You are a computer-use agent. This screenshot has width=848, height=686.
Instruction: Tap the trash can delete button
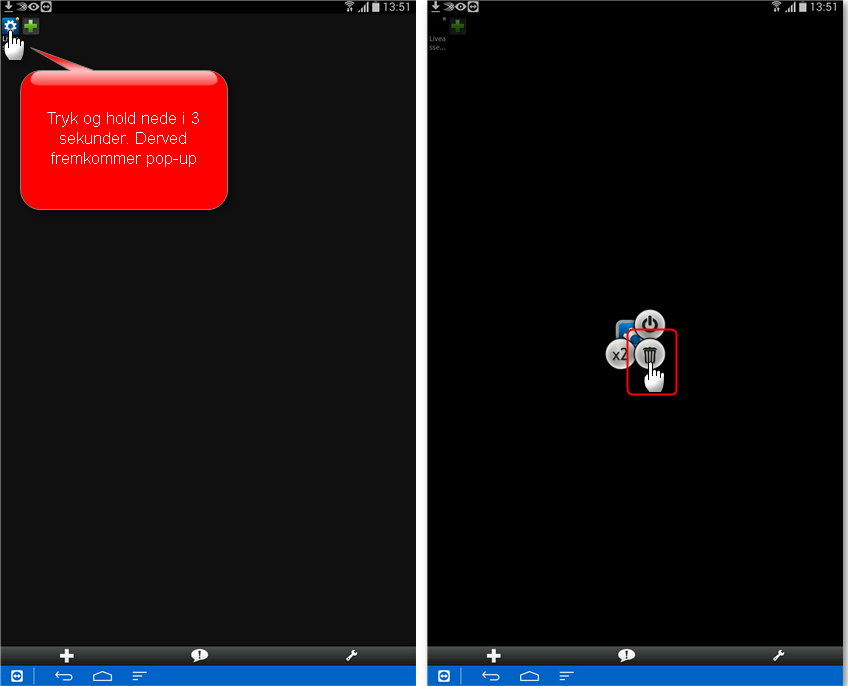point(650,354)
